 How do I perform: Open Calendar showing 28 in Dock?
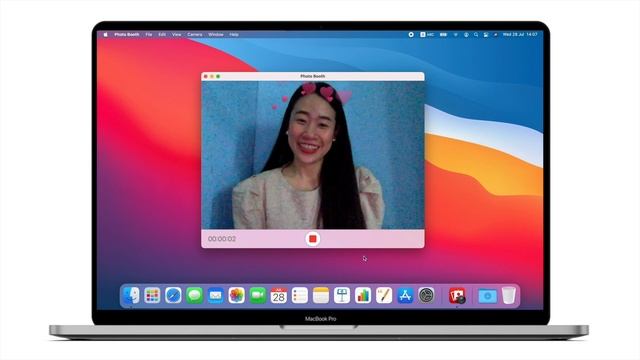pos(279,295)
